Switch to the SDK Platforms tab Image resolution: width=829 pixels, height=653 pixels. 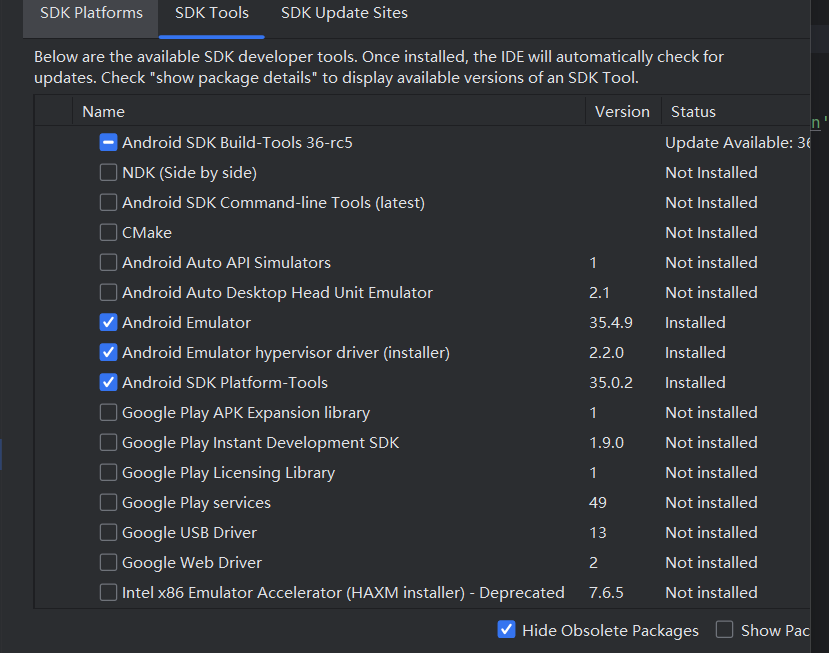[91, 14]
